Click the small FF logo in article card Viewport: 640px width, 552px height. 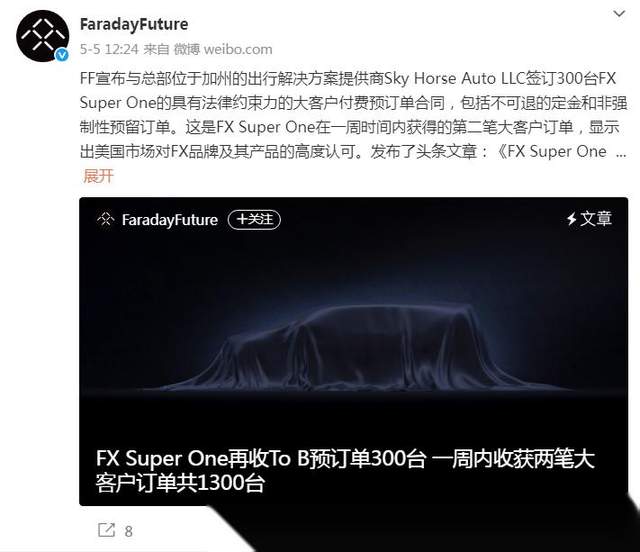106,220
